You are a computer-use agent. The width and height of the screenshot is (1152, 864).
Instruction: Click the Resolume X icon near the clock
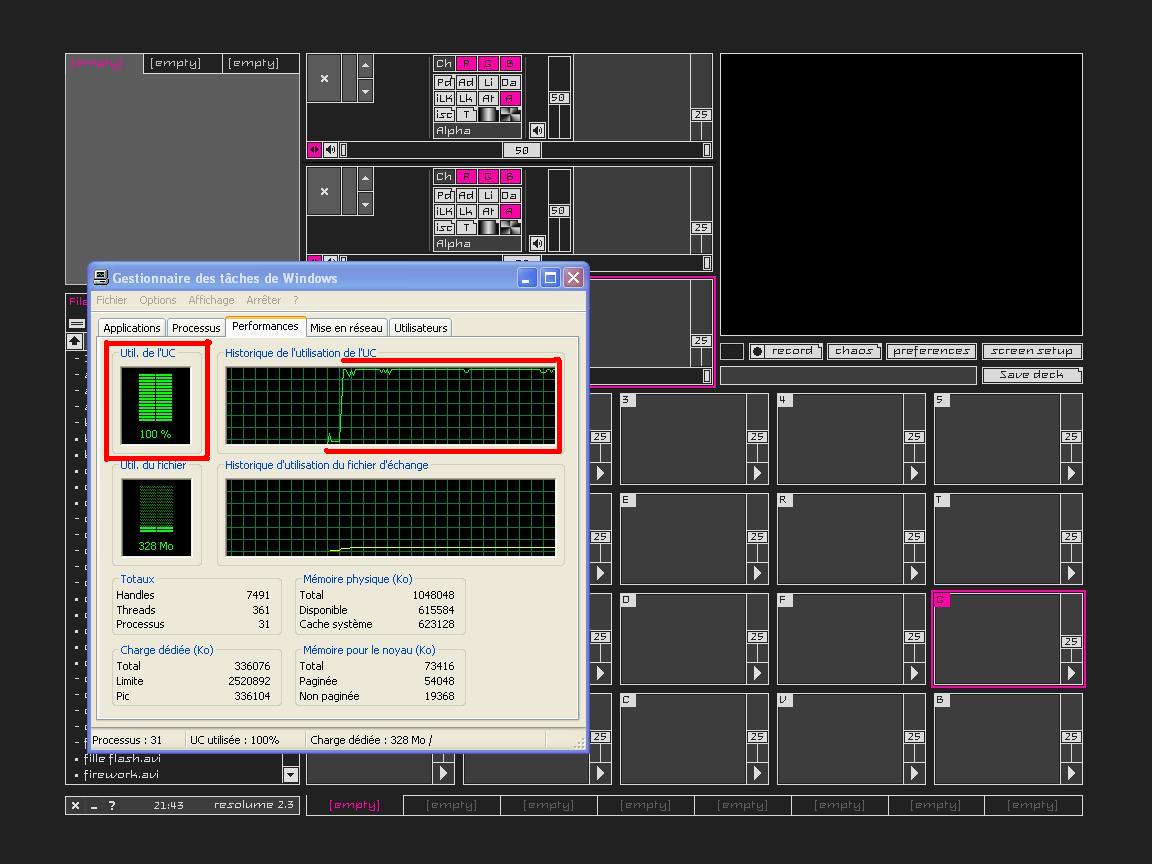[x=75, y=805]
